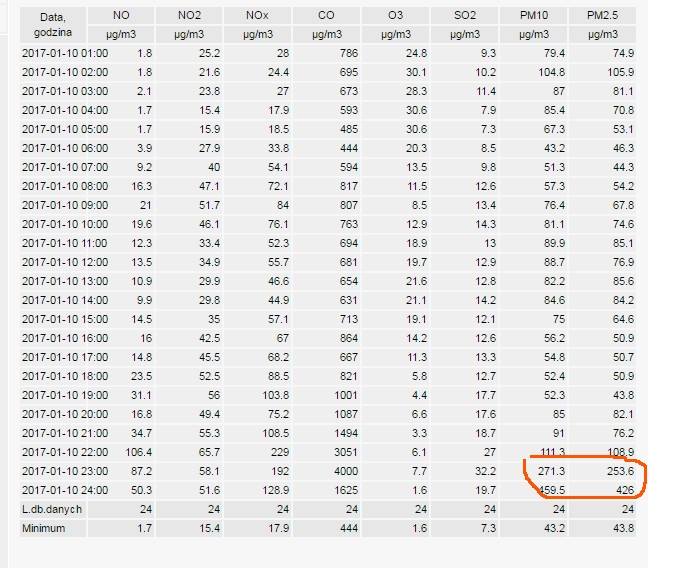Select the 2017-01-10 06:00 row label
This screenshot has height=568, width=699.
coord(65,148)
